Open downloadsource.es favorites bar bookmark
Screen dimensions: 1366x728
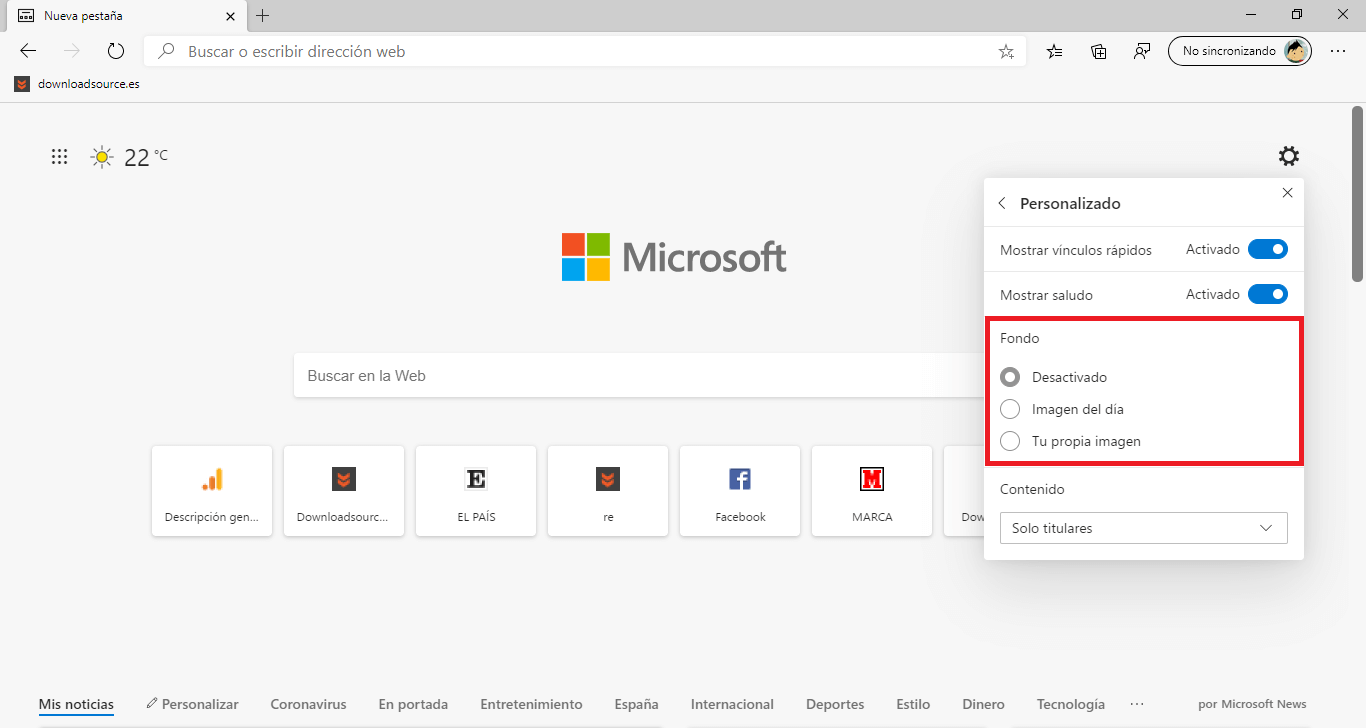[x=77, y=84]
